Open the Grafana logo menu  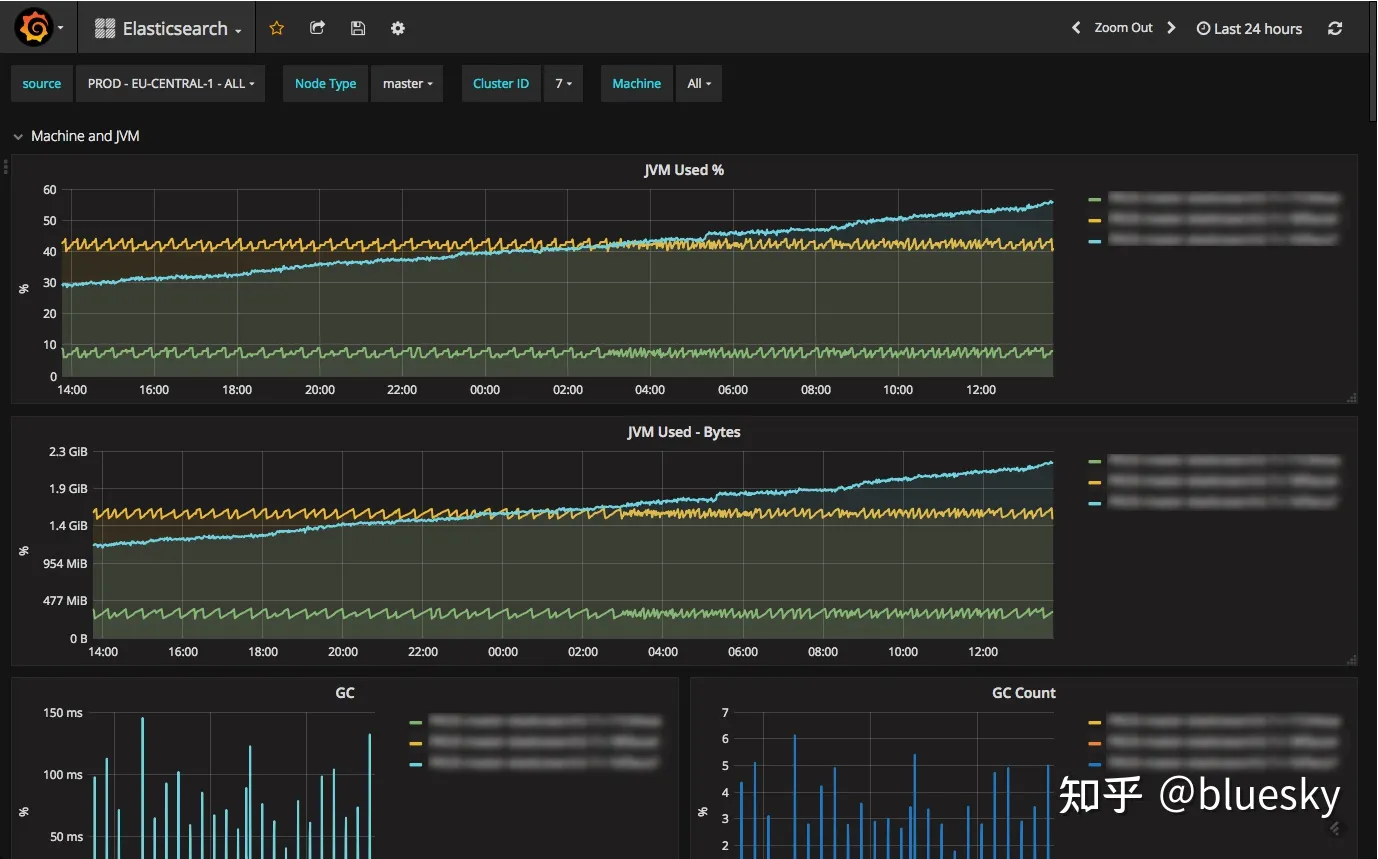39,28
